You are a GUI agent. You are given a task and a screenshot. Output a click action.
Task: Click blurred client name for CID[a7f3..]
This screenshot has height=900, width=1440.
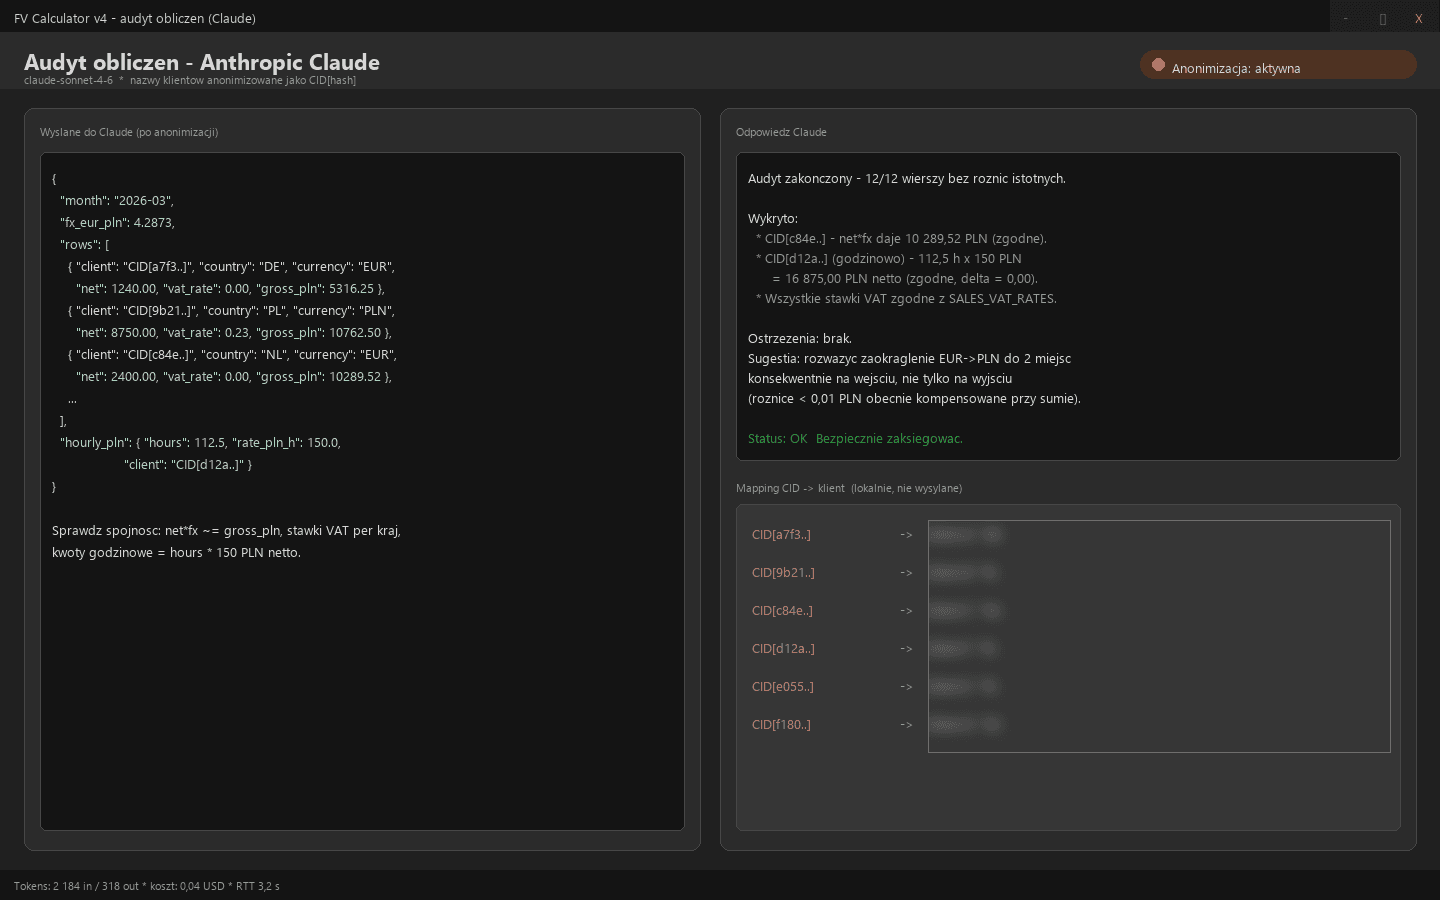coord(966,535)
